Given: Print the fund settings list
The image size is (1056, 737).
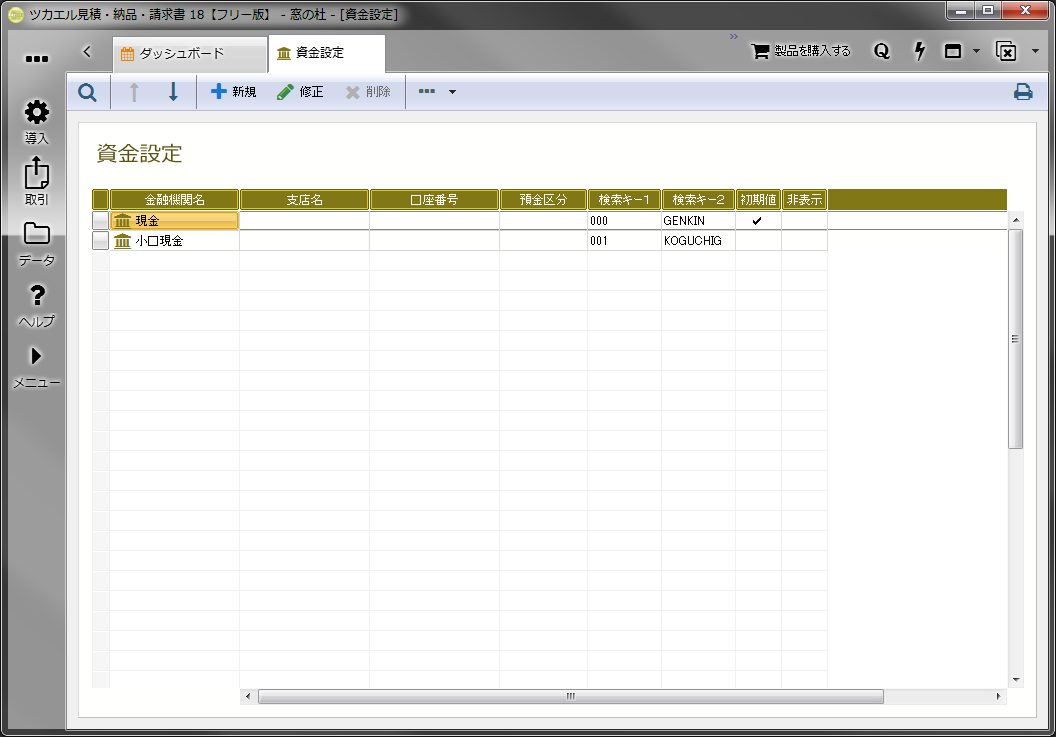Looking at the screenshot, I should tap(1023, 92).
